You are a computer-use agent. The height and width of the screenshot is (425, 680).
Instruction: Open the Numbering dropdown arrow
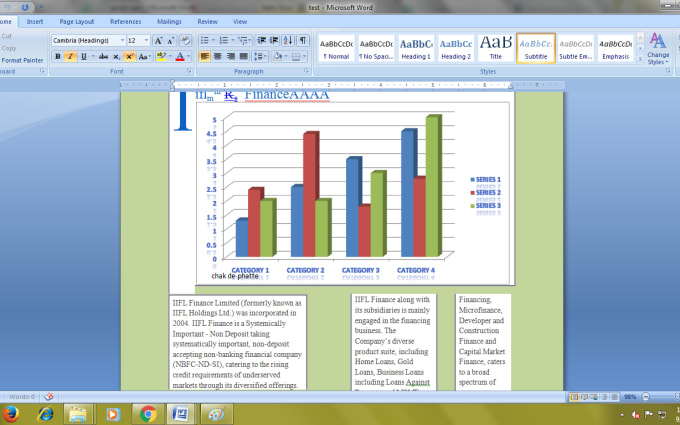pos(232,40)
